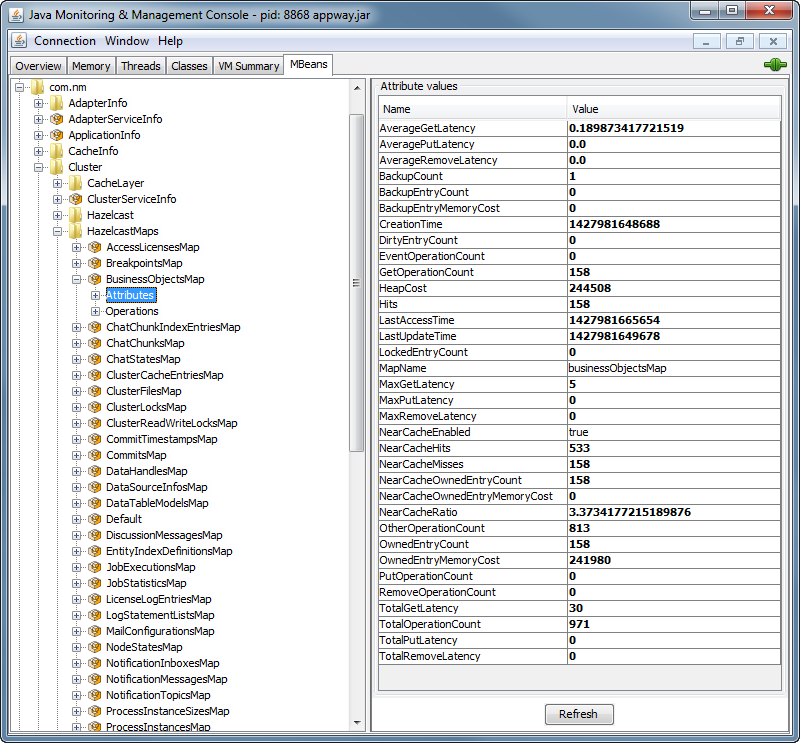The height and width of the screenshot is (743, 800).
Task: Open the Help menu
Action: click(170, 41)
